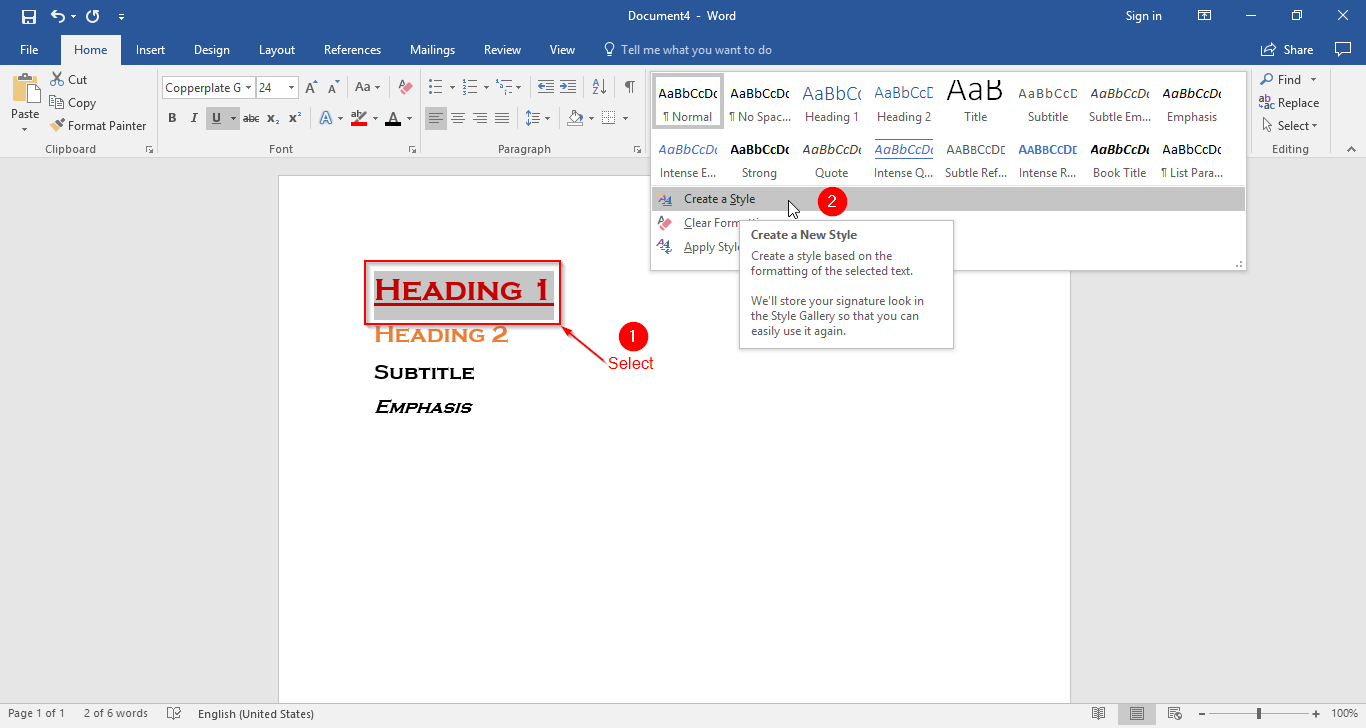Click the word count in the status bar
The width and height of the screenshot is (1366, 728).
[x=116, y=713]
